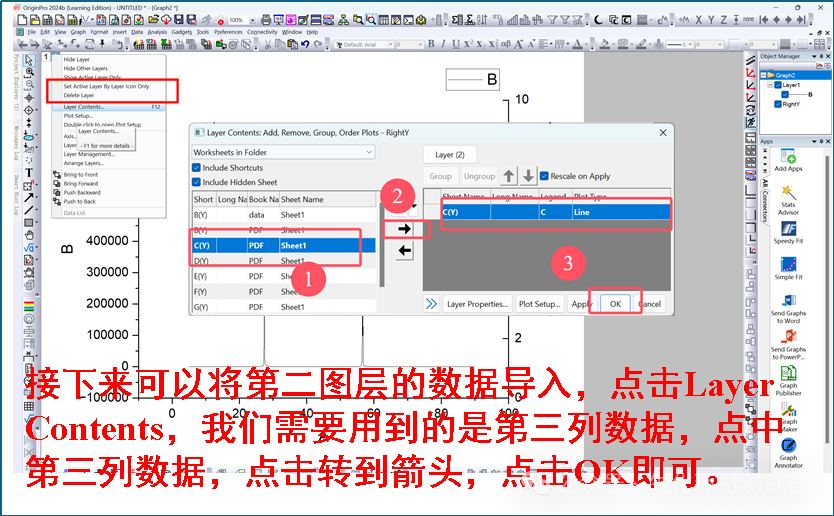The image size is (834, 516).
Task: Click the Layer (2) button
Action: pyautogui.click(x=449, y=155)
